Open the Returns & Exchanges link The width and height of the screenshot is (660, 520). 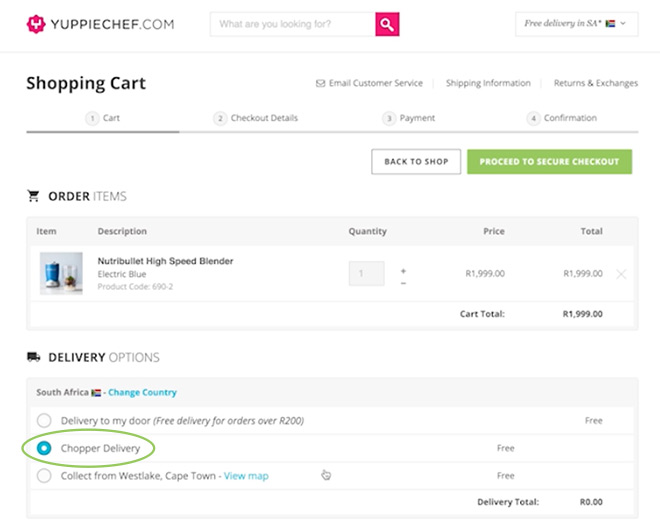tap(596, 83)
